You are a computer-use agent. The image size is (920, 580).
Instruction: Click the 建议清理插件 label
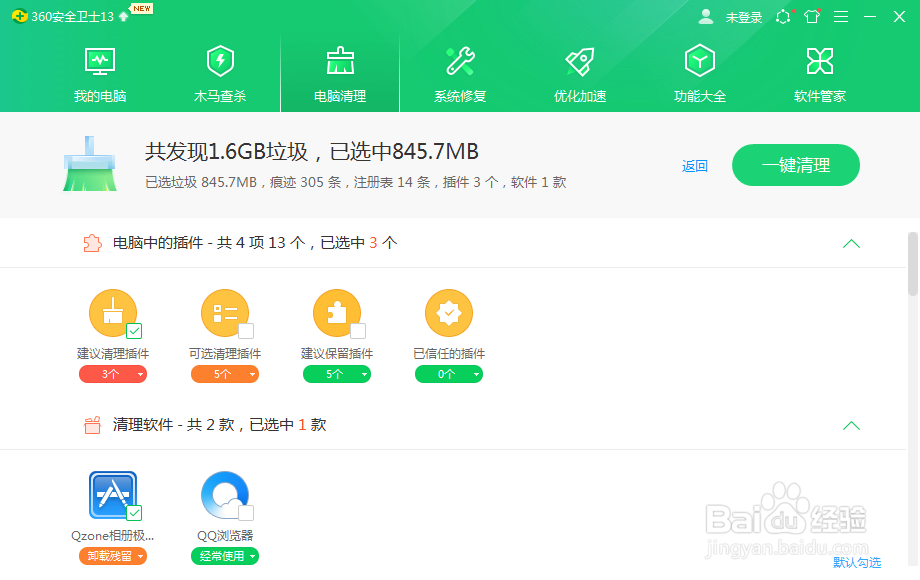(113, 354)
